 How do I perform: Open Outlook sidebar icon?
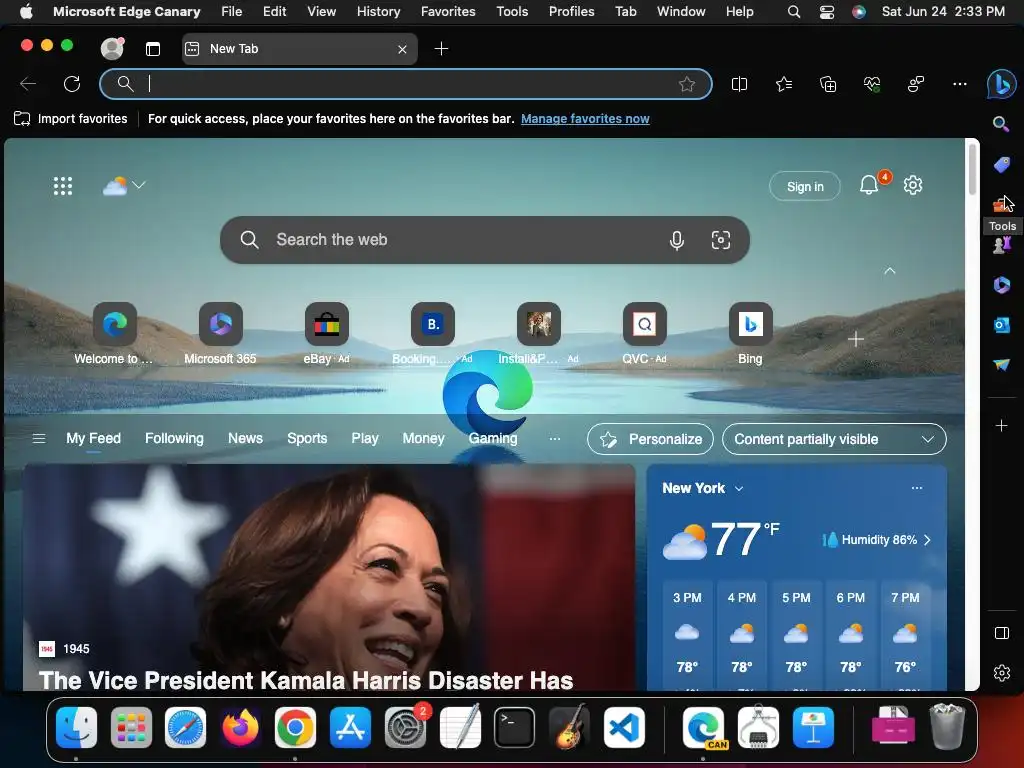point(1001,325)
